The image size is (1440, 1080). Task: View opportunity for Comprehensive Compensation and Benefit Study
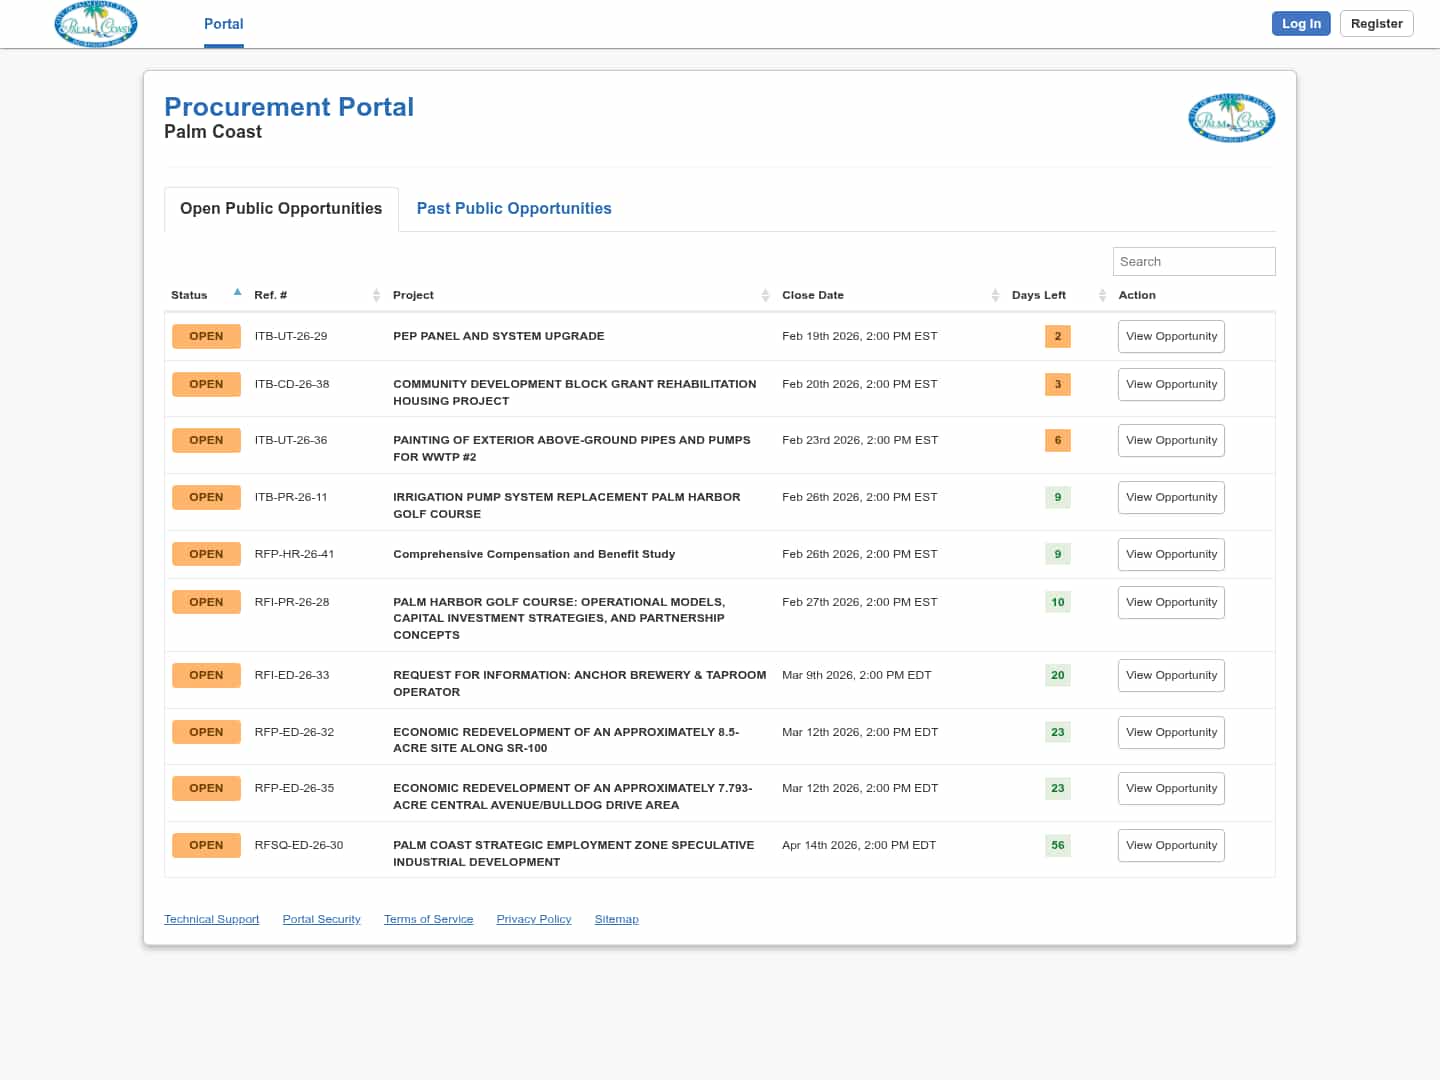(x=1171, y=555)
